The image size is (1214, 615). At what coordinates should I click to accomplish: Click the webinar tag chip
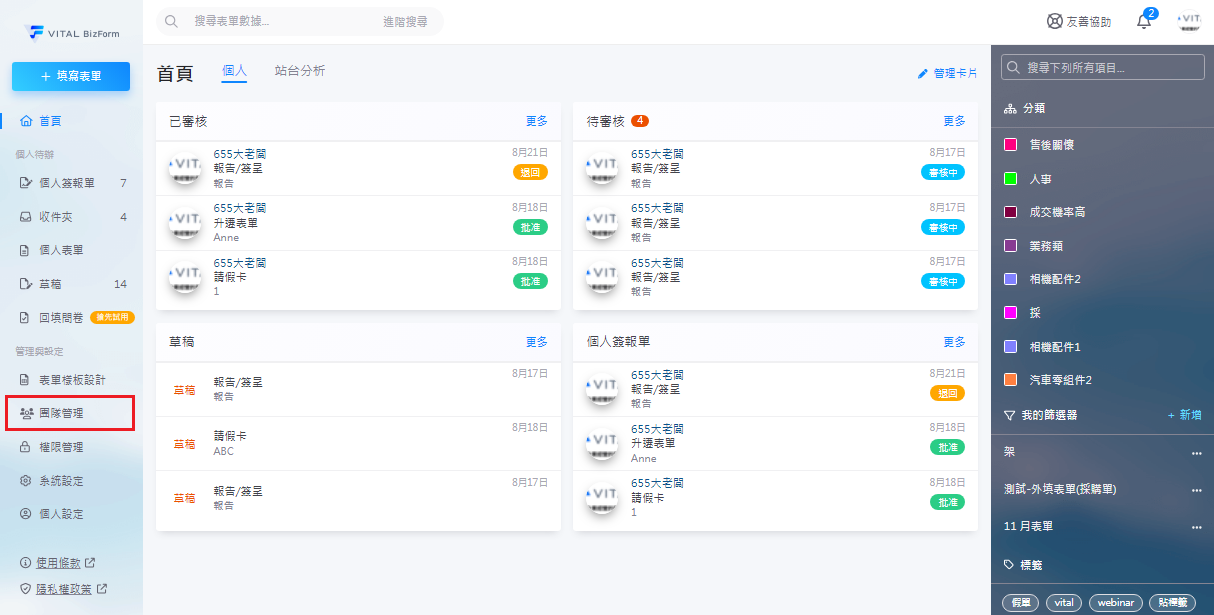coord(1114,603)
